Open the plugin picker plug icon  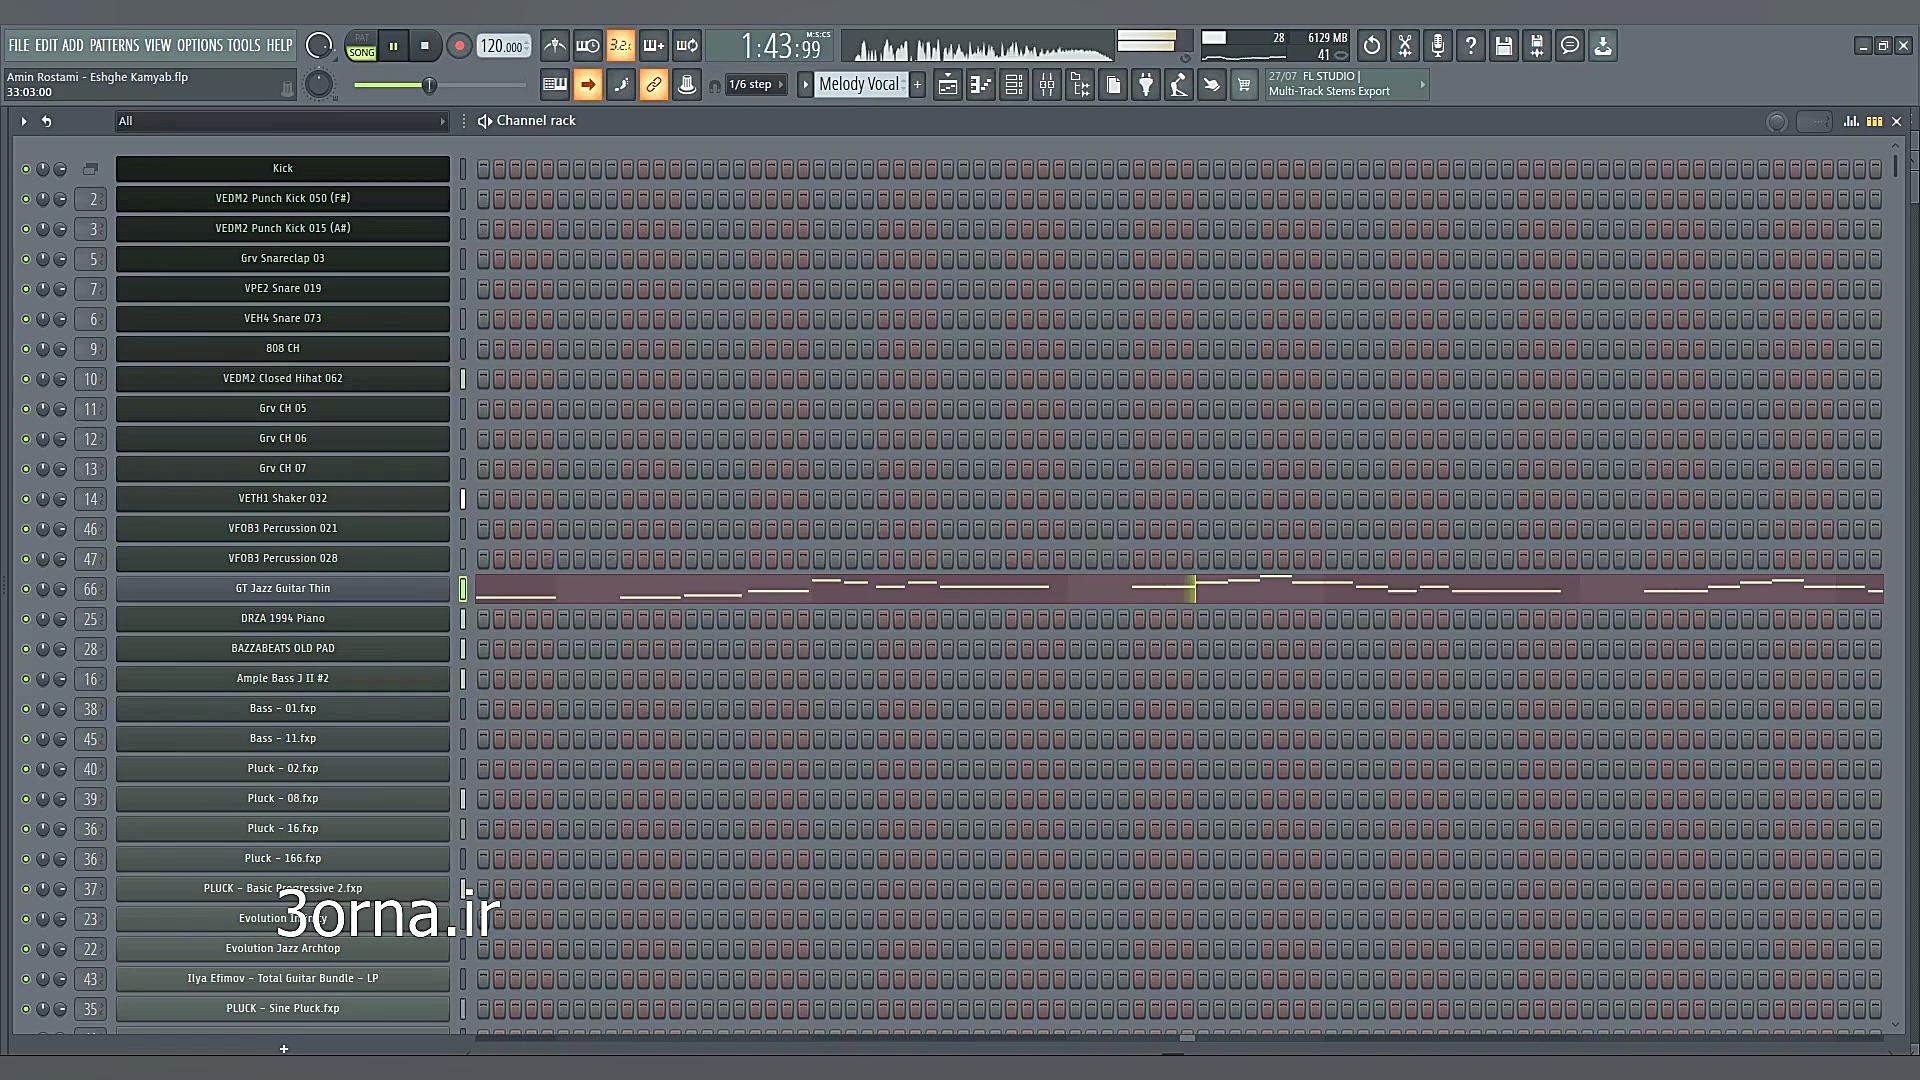pos(1146,85)
